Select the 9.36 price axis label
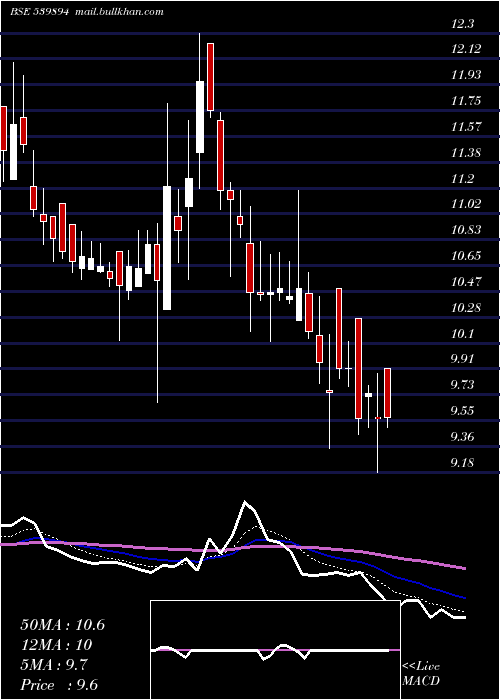This screenshot has height=700, width=500. tap(464, 437)
